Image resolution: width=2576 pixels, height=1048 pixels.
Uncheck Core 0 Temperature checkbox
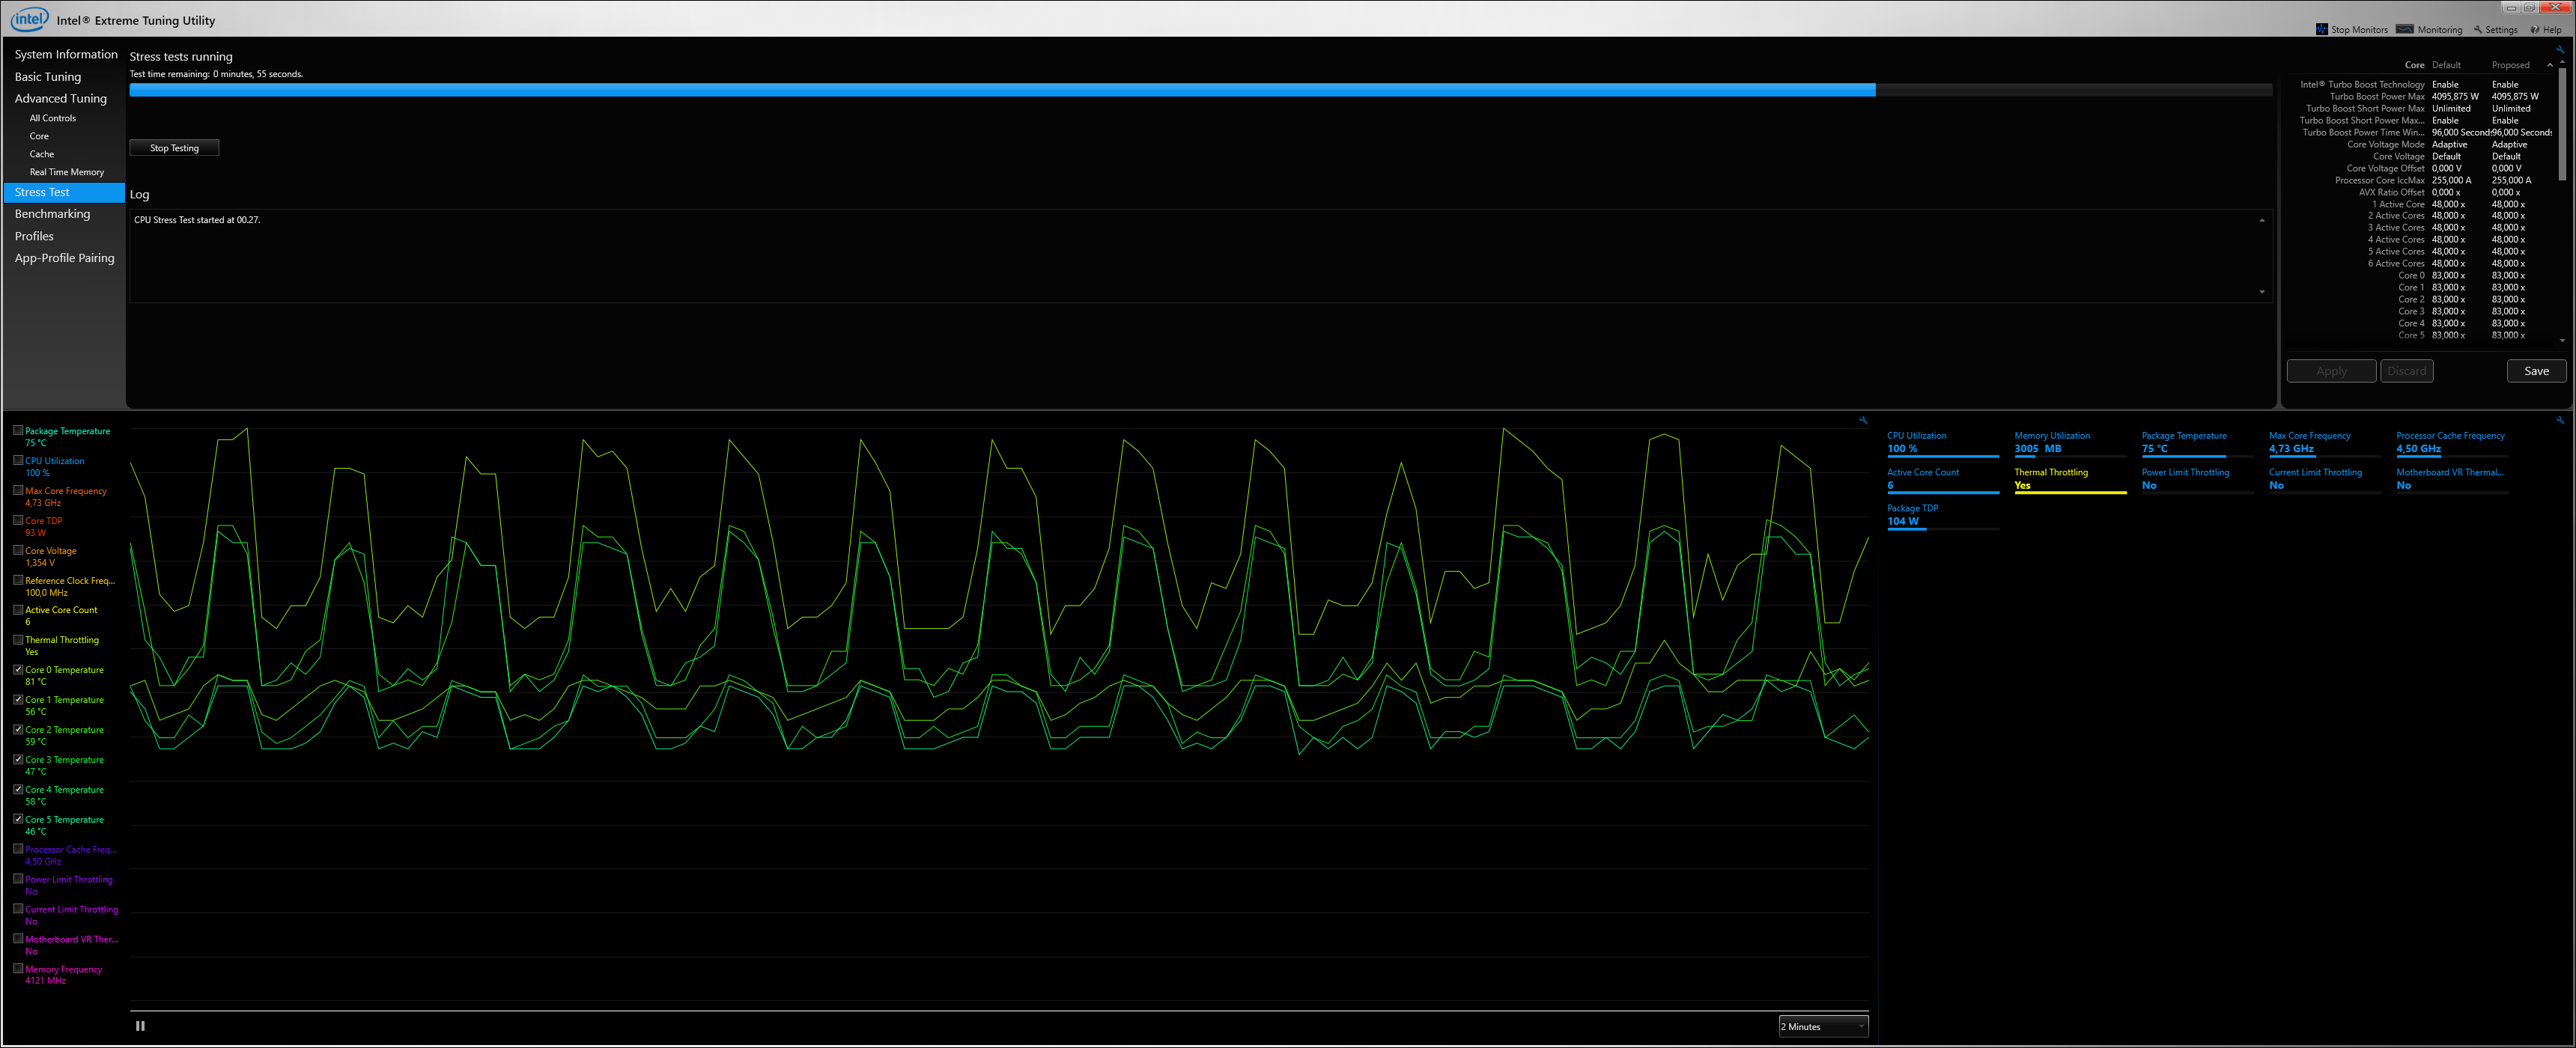coord(18,669)
